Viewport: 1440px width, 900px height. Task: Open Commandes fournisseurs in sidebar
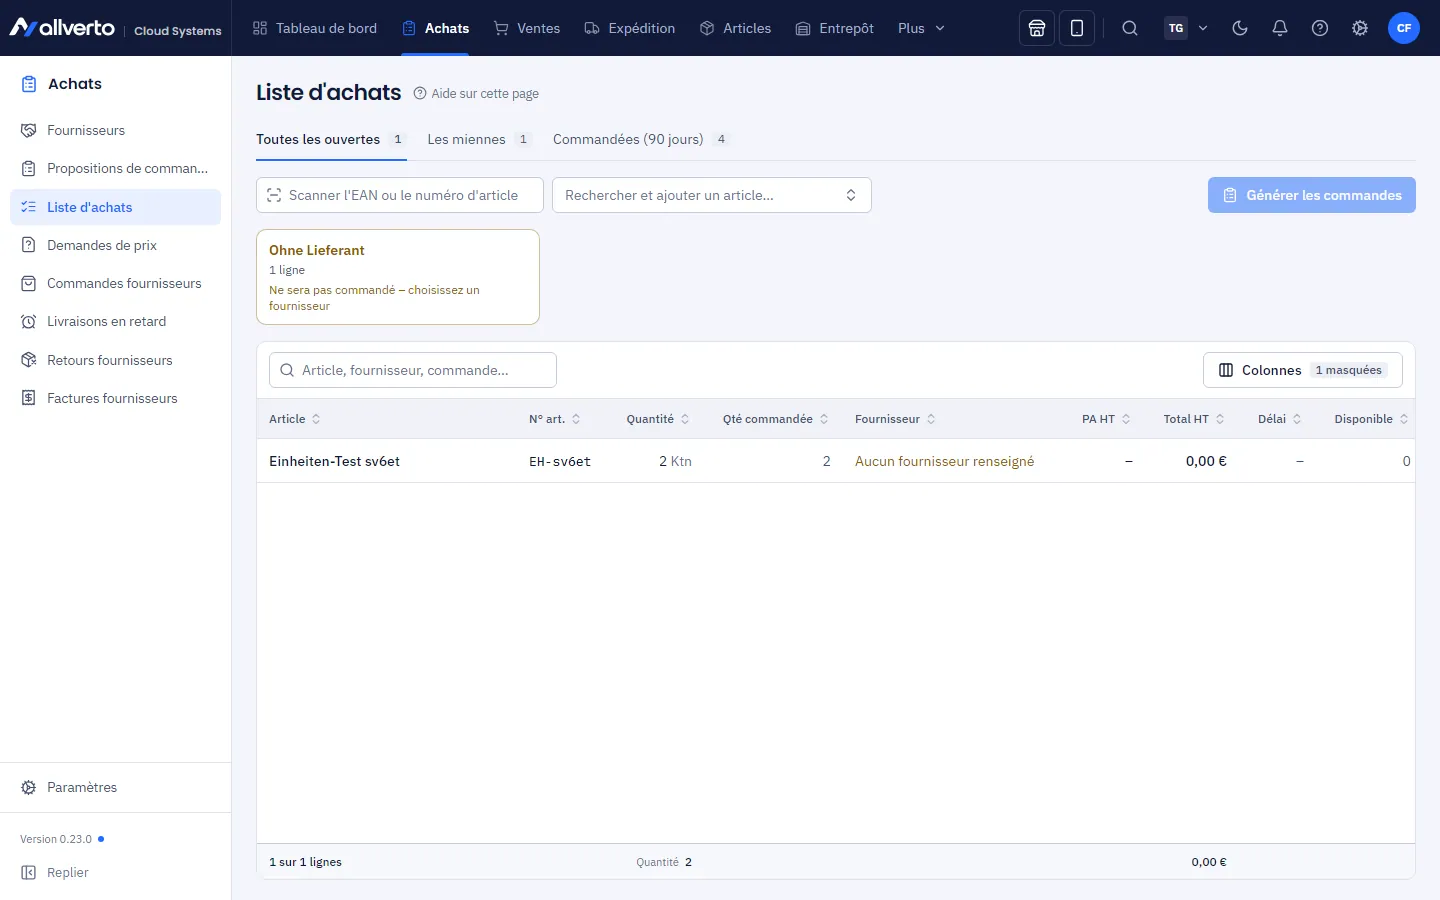[x=115, y=283]
